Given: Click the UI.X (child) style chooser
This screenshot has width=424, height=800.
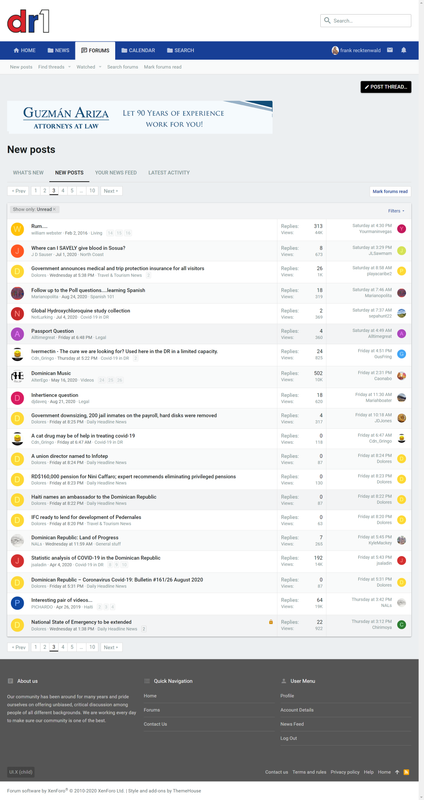Looking at the screenshot, I should pyautogui.click(x=21, y=772).
